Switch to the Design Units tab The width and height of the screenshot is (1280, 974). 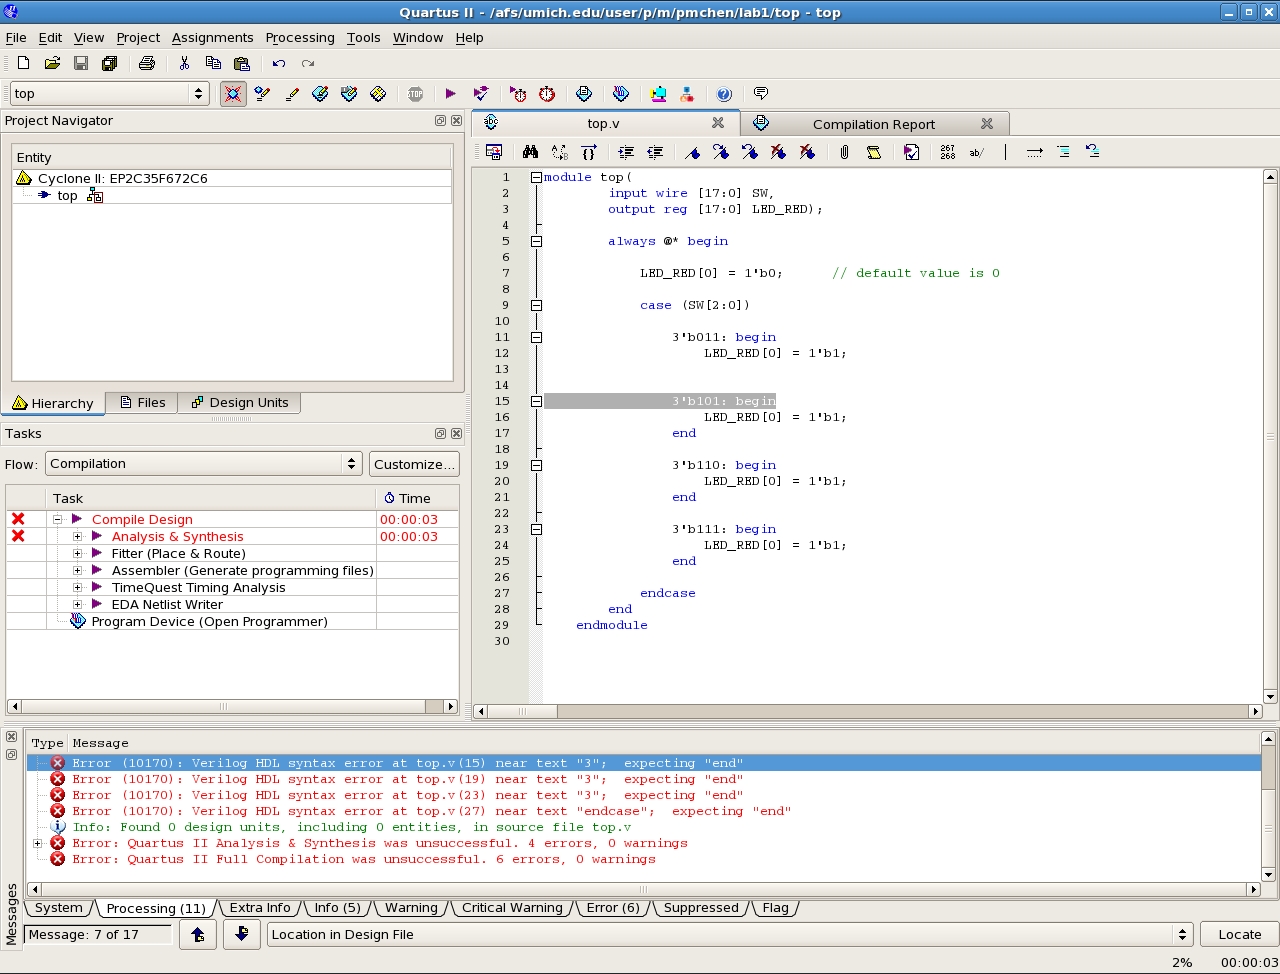tap(239, 402)
